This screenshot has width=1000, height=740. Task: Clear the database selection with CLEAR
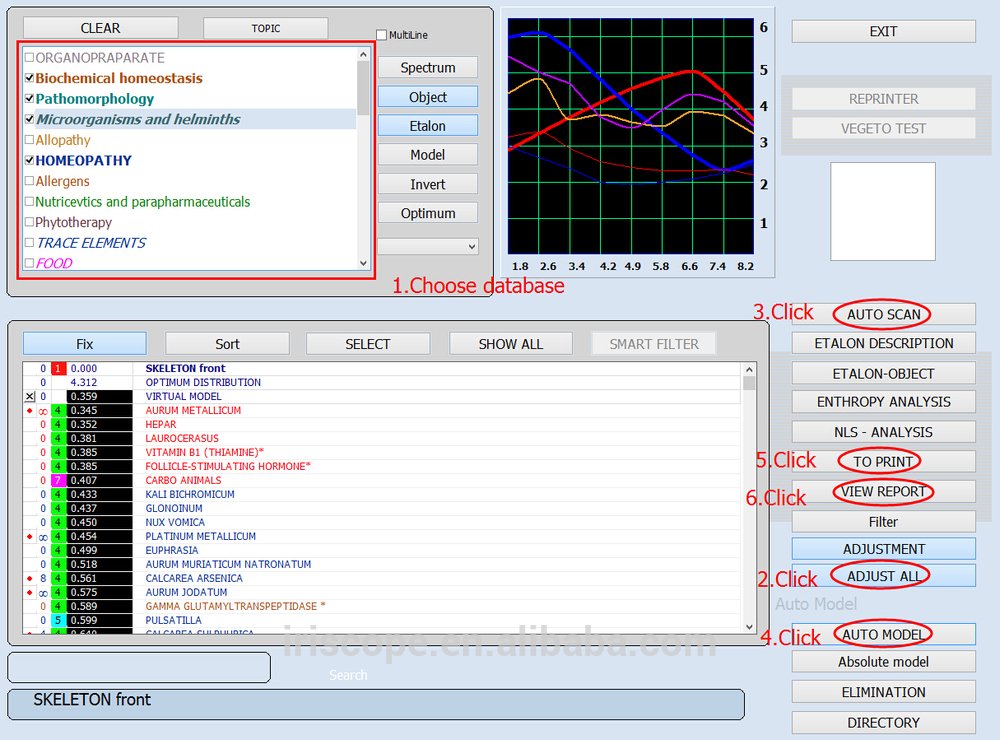[100, 27]
